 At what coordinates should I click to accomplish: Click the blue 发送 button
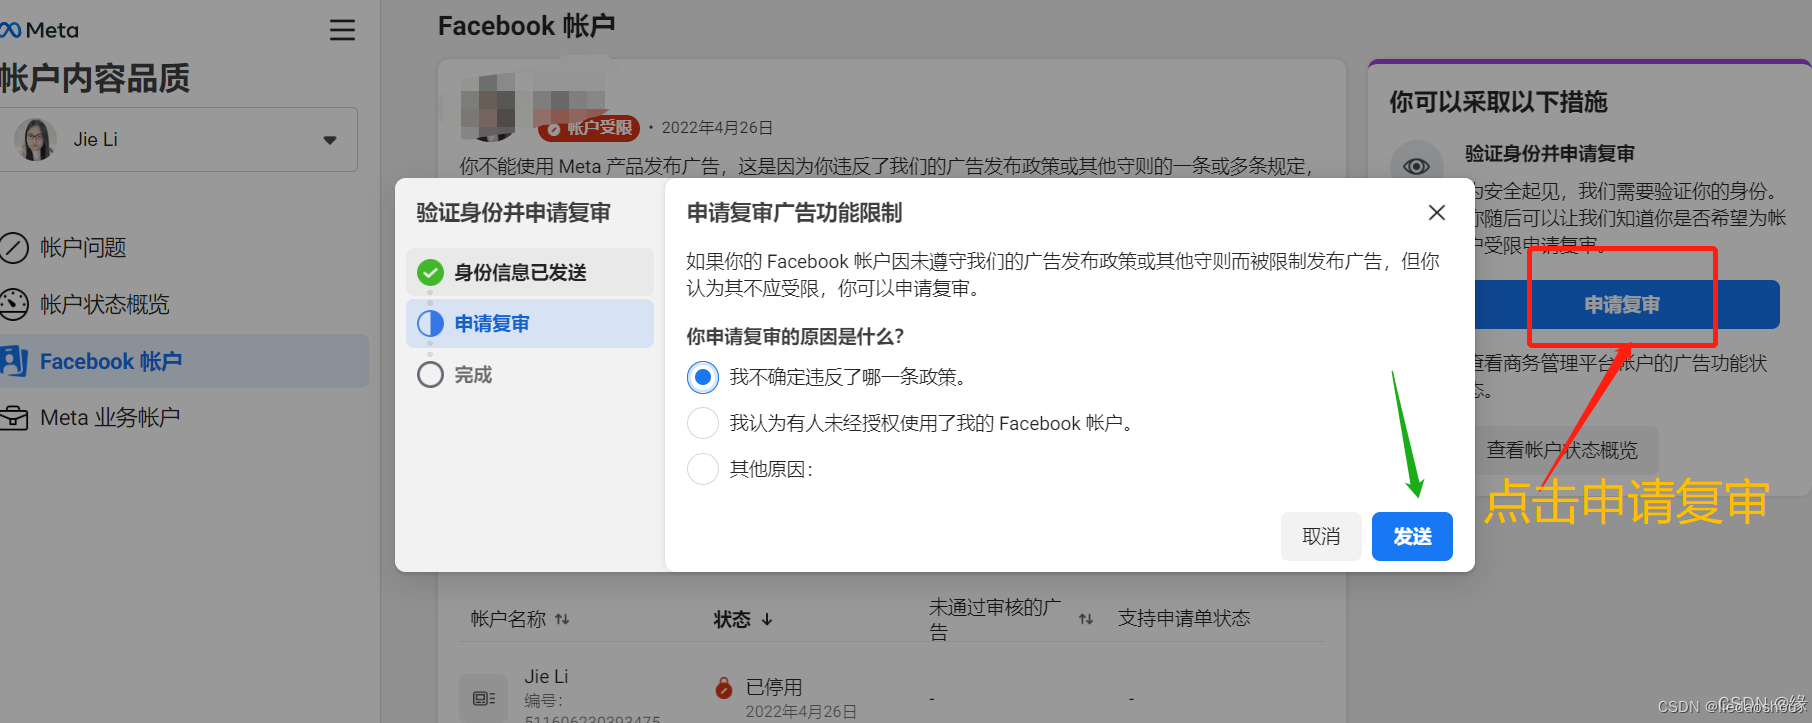pos(1412,536)
